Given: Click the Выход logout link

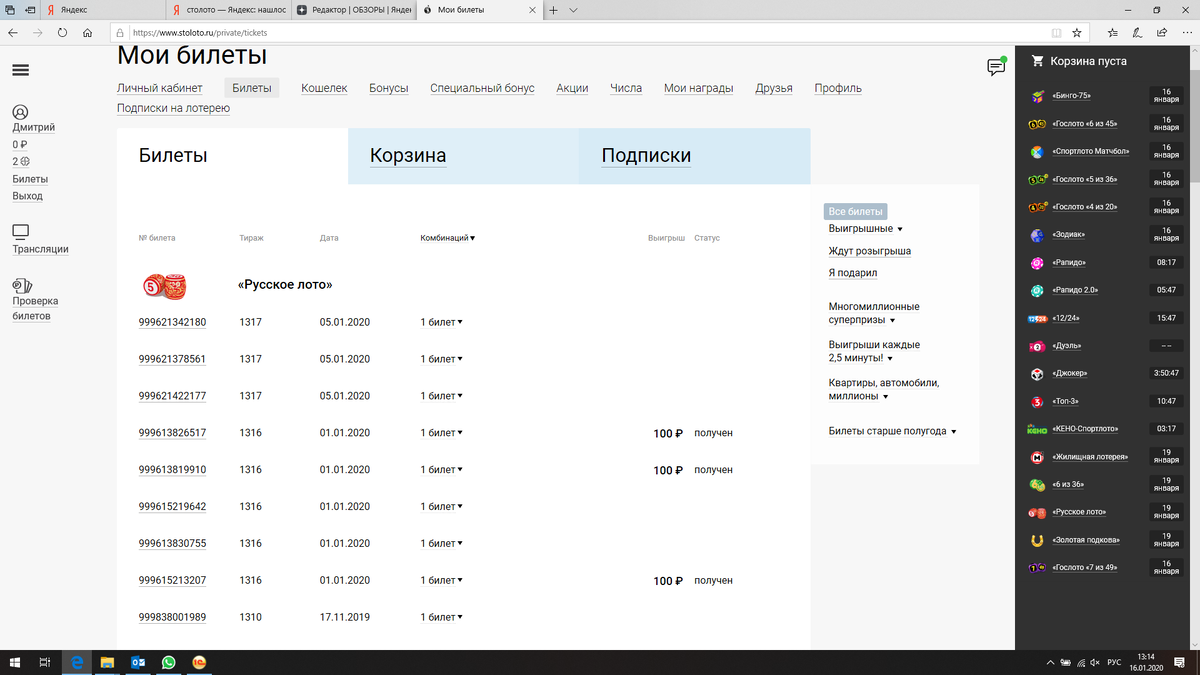Looking at the screenshot, I should pos(27,196).
